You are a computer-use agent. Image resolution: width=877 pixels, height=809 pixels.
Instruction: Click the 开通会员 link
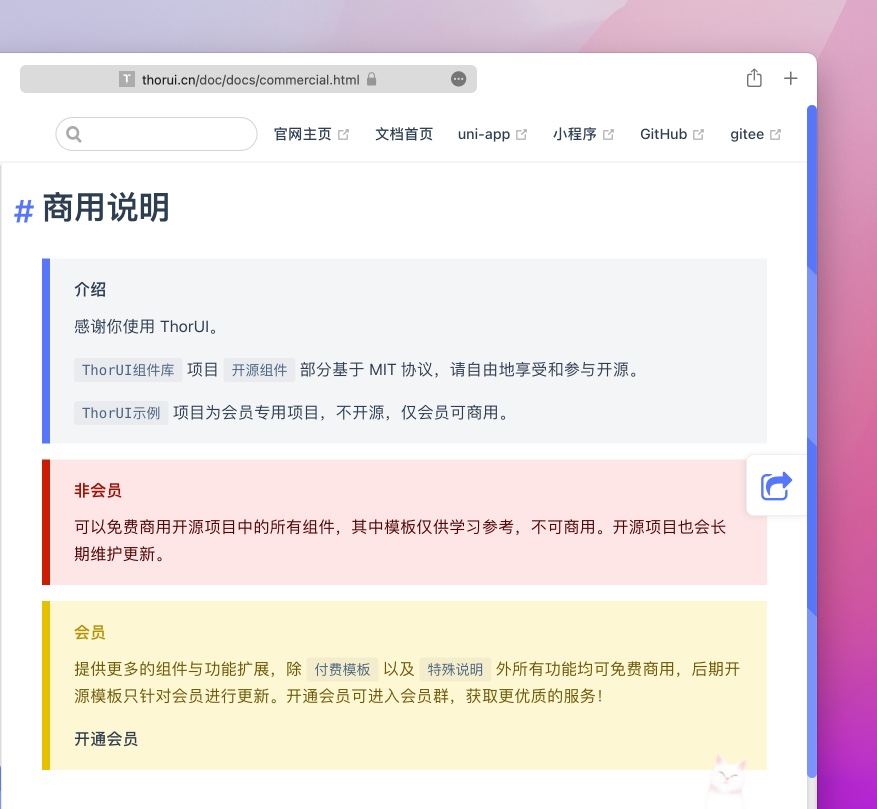(106, 739)
